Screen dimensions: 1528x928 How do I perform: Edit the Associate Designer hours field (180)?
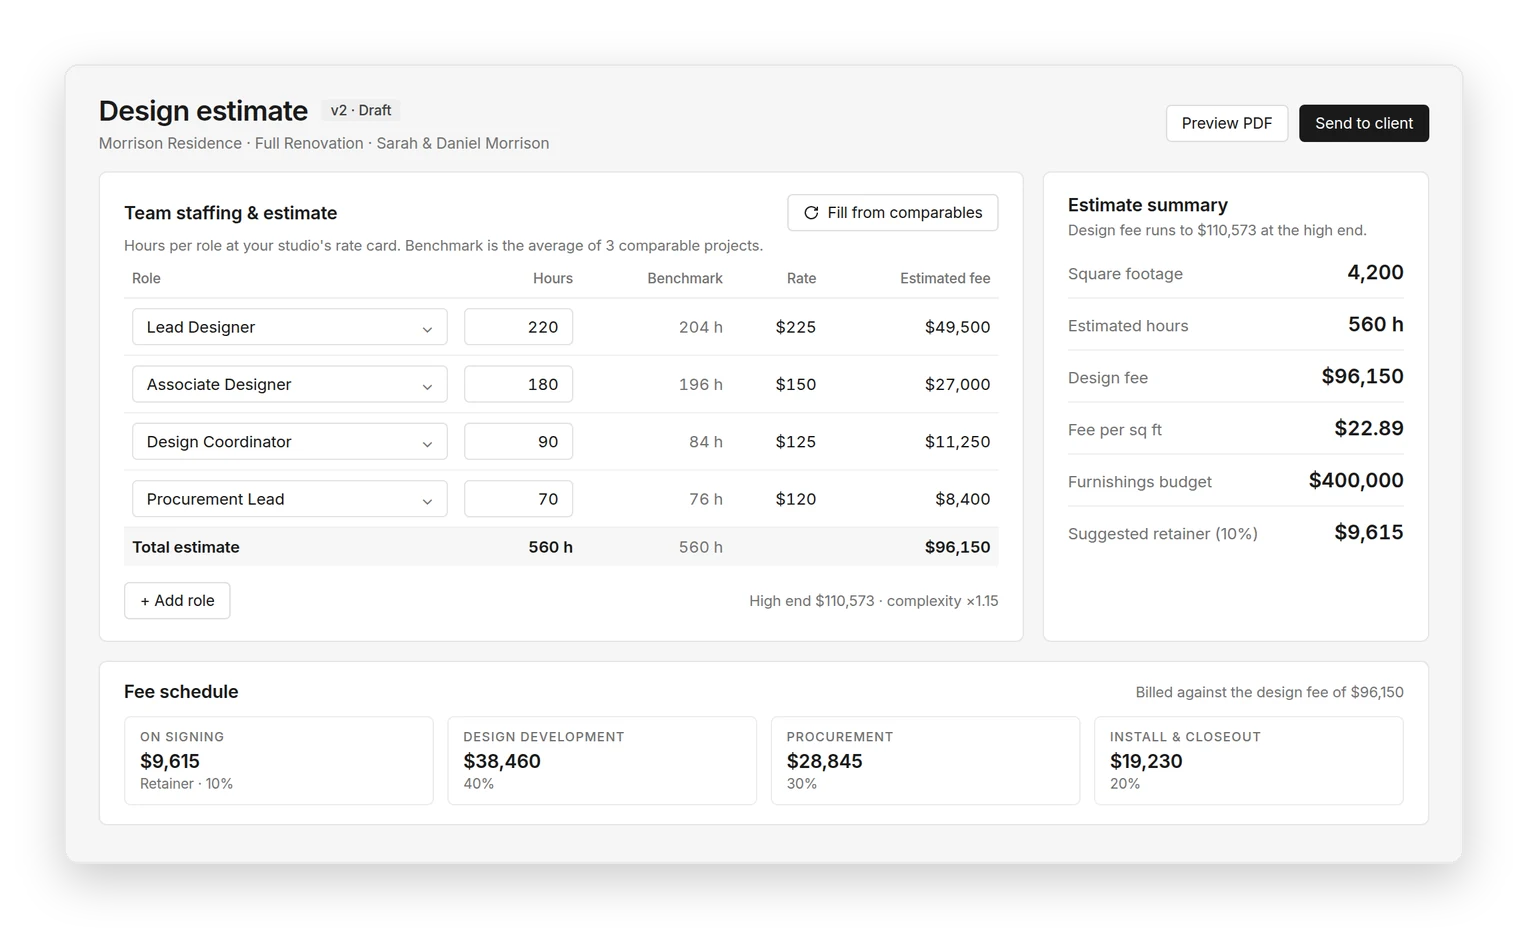pyautogui.click(x=518, y=384)
